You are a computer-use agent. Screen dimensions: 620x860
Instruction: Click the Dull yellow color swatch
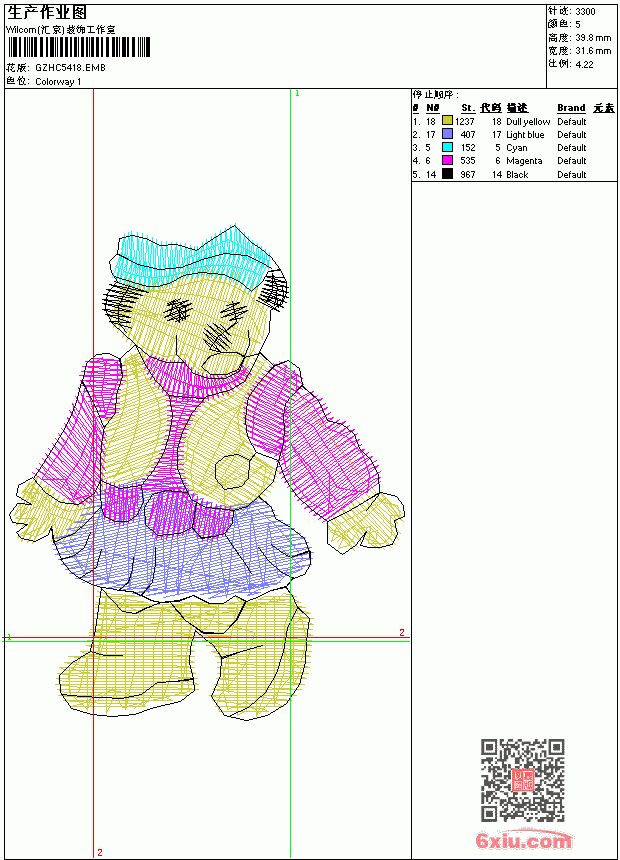tap(447, 121)
